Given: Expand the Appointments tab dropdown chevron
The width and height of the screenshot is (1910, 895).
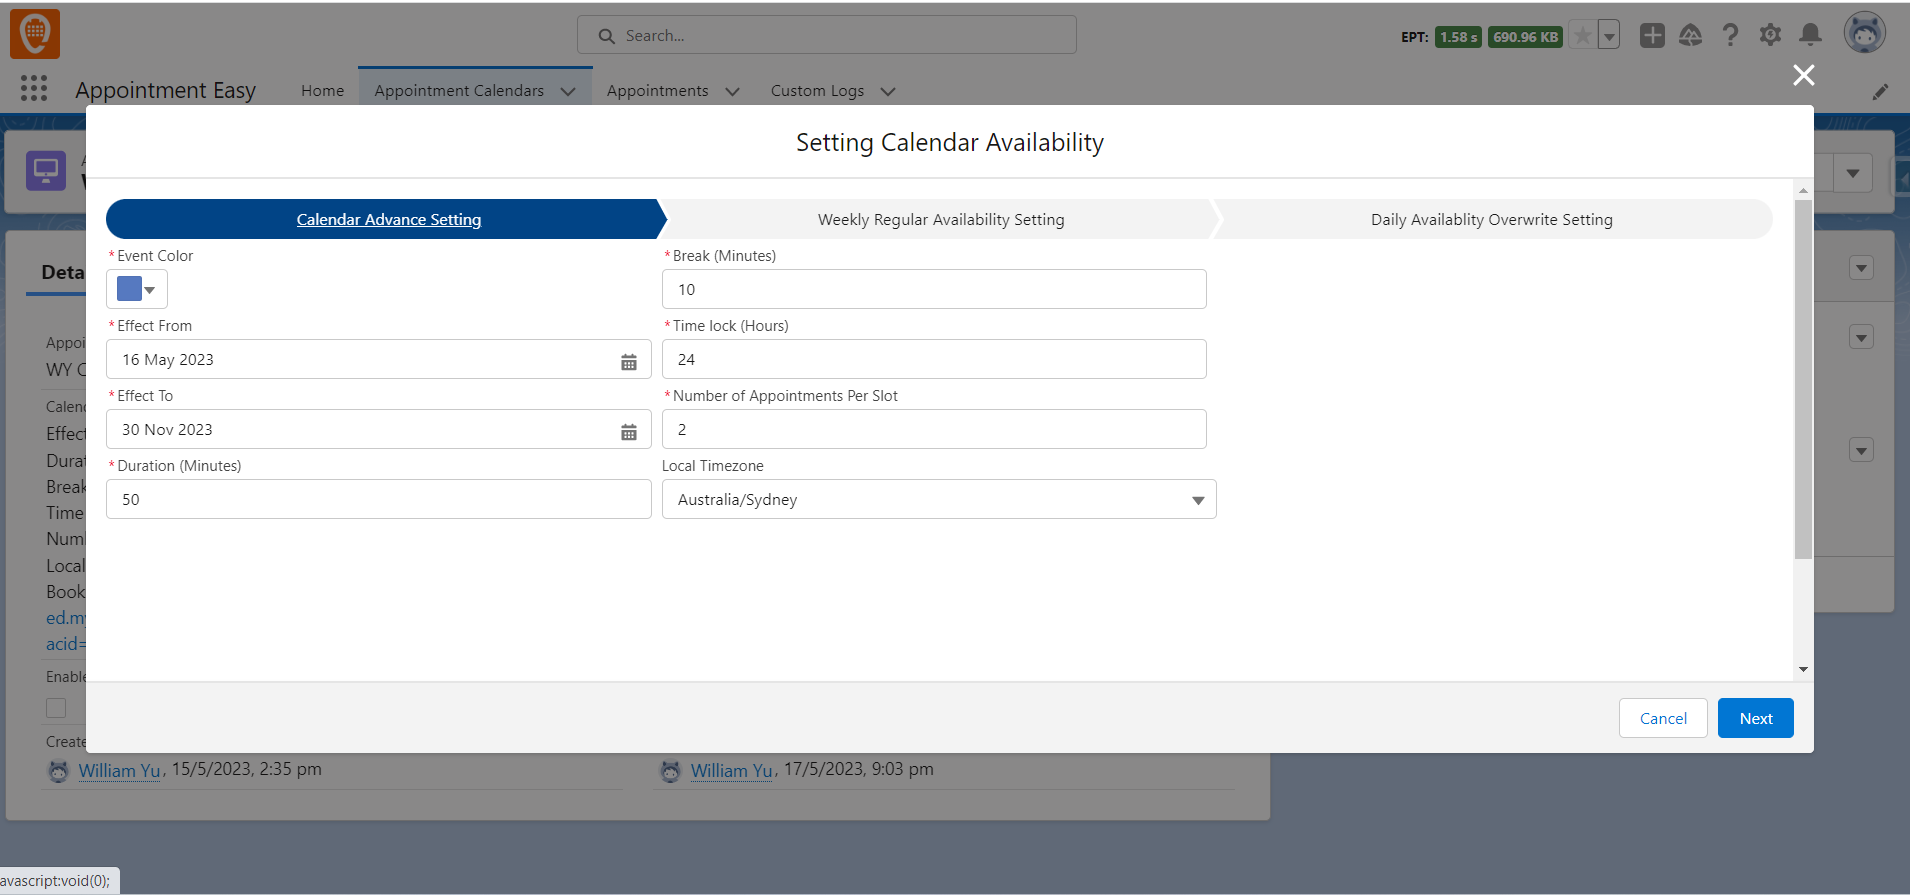Looking at the screenshot, I should point(732,91).
